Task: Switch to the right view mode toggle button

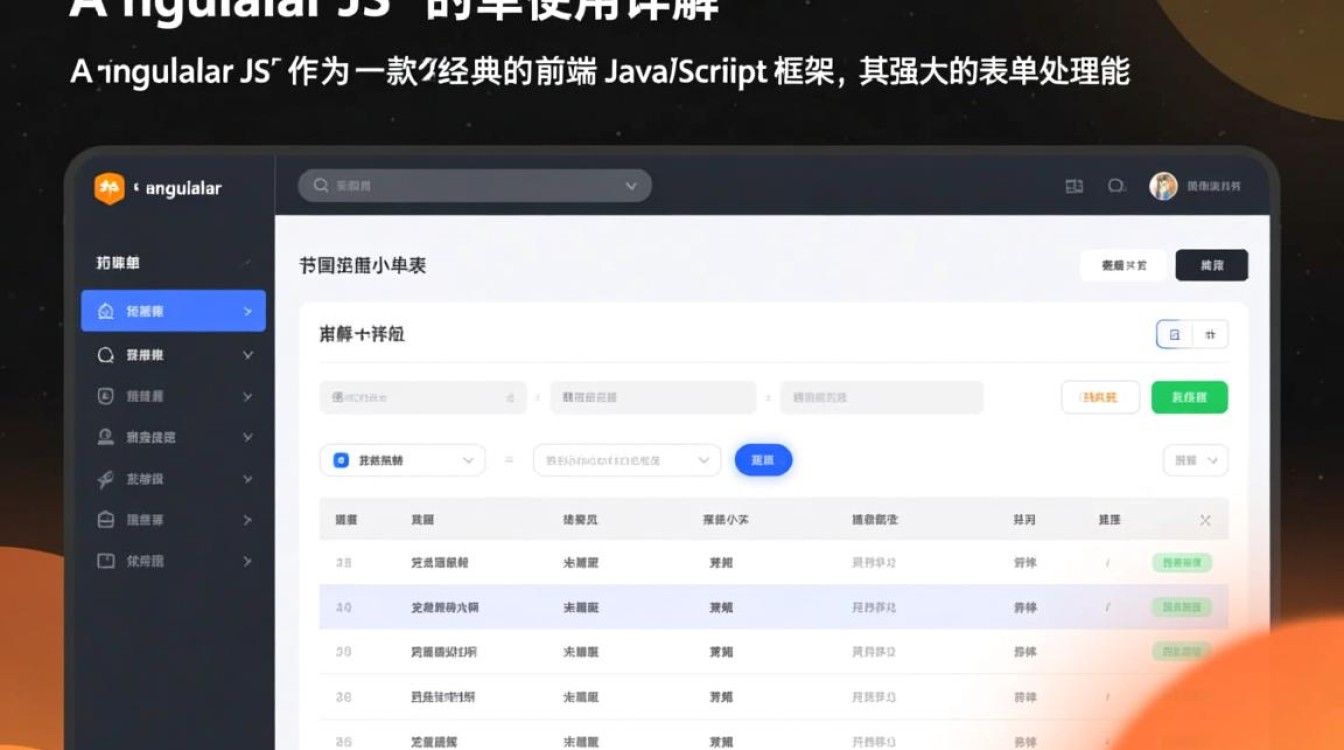Action: (1210, 335)
